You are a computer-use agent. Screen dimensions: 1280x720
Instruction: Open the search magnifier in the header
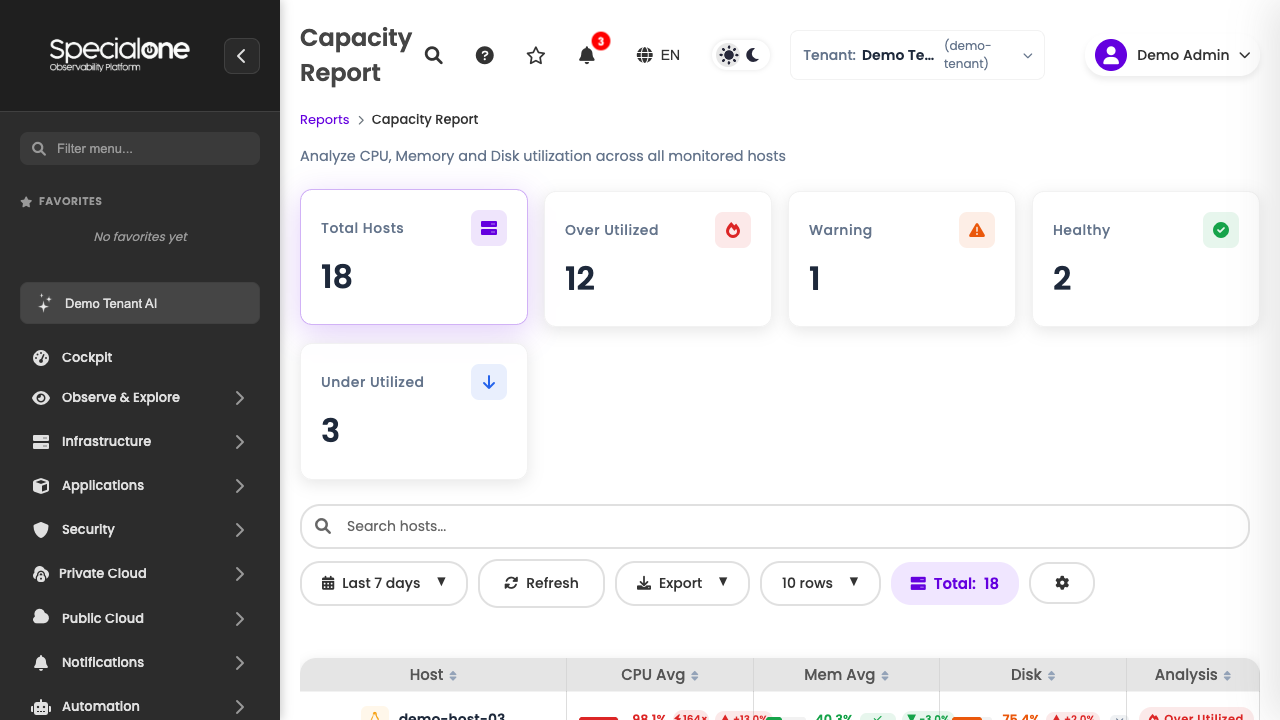[433, 55]
